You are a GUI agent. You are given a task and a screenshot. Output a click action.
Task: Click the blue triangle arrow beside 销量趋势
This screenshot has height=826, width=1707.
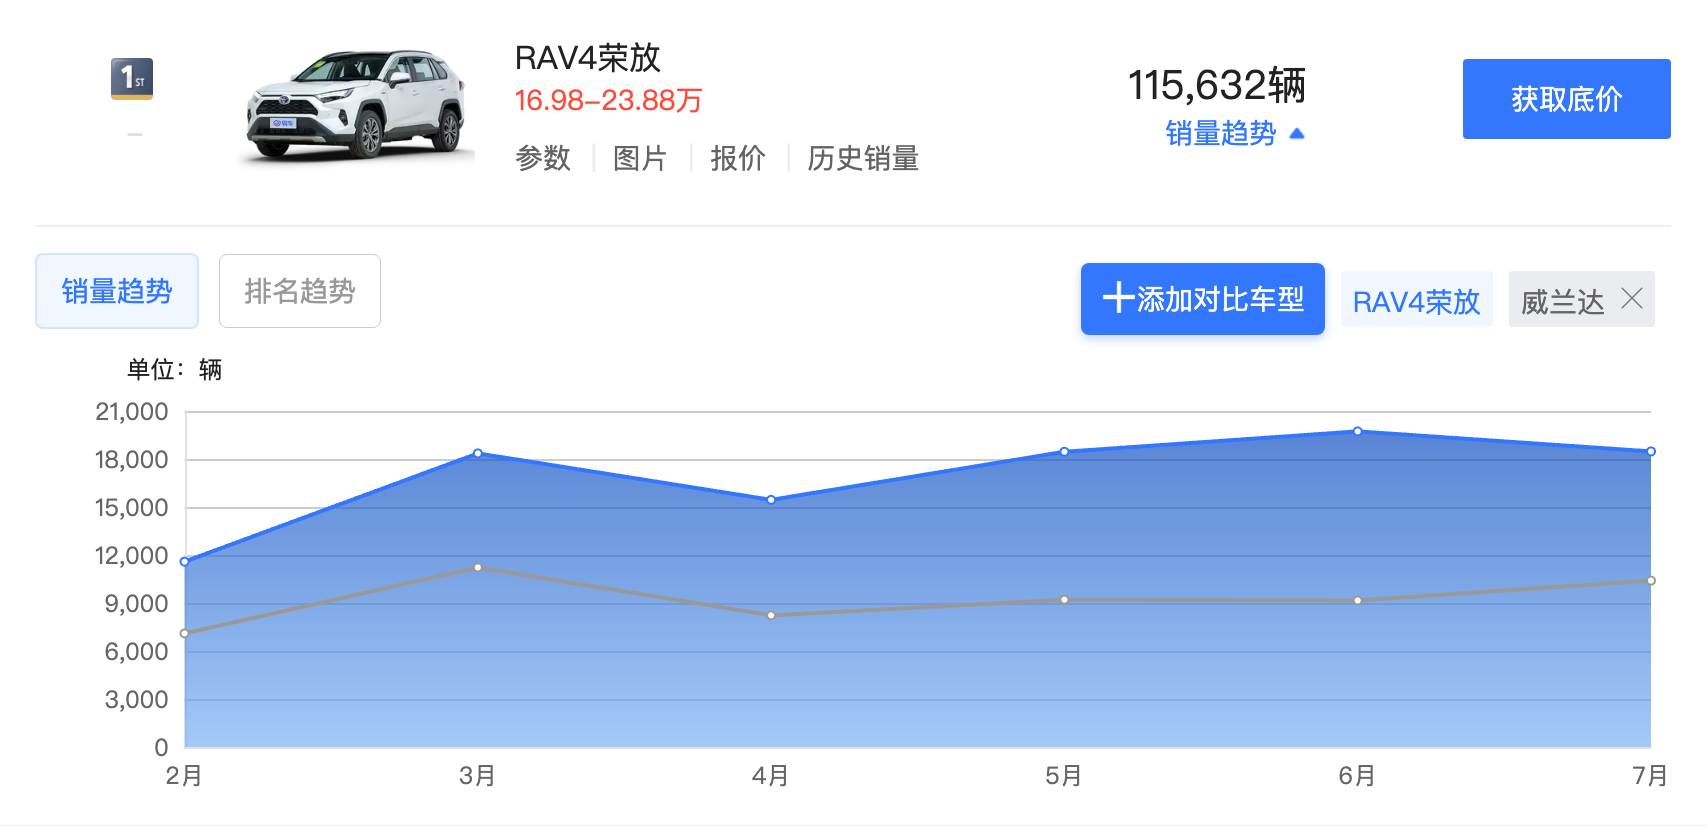[x=1297, y=133]
